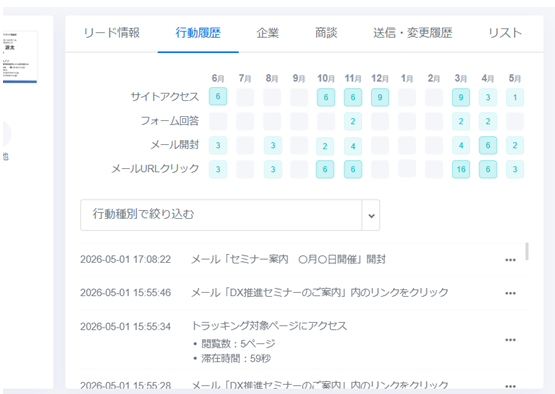Viewport: 555px width, 394px height.
Task: Click the August メール開封 cell showing 3
Action: (x=273, y=145)
